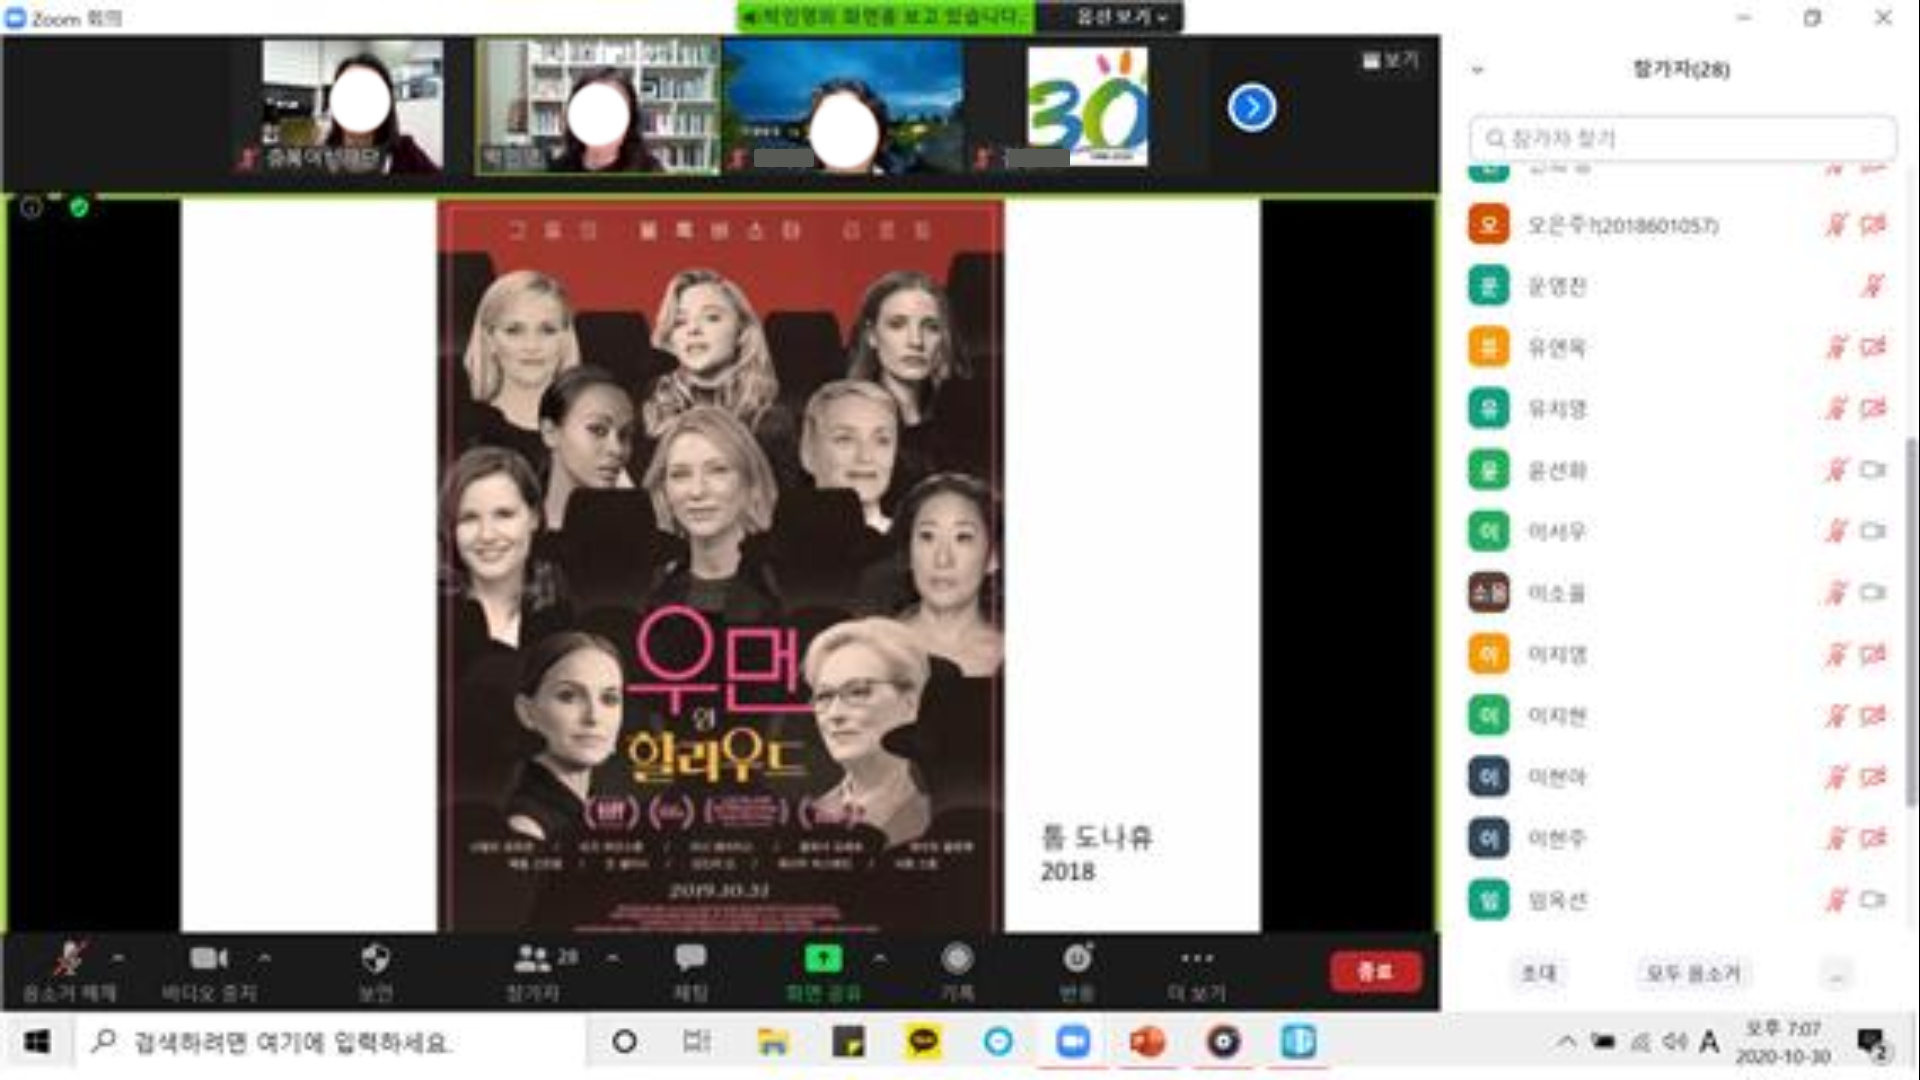Click the Invite button in participants panel
This screenshot has height=1080, width=1920.
pyautogui.click(x=1538, y=973)
